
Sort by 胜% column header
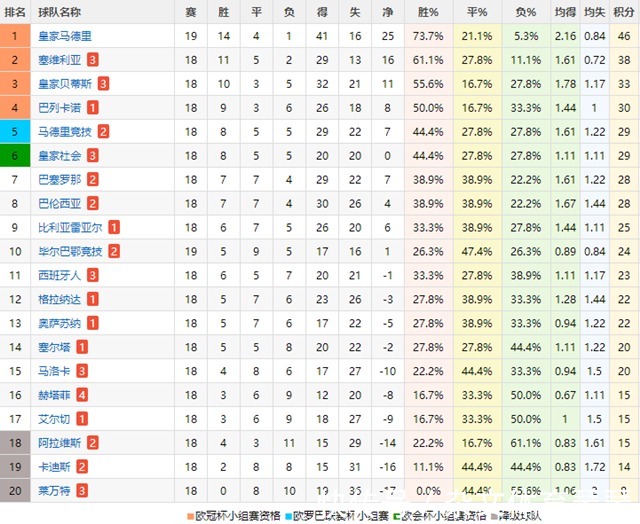click(428, 12)
